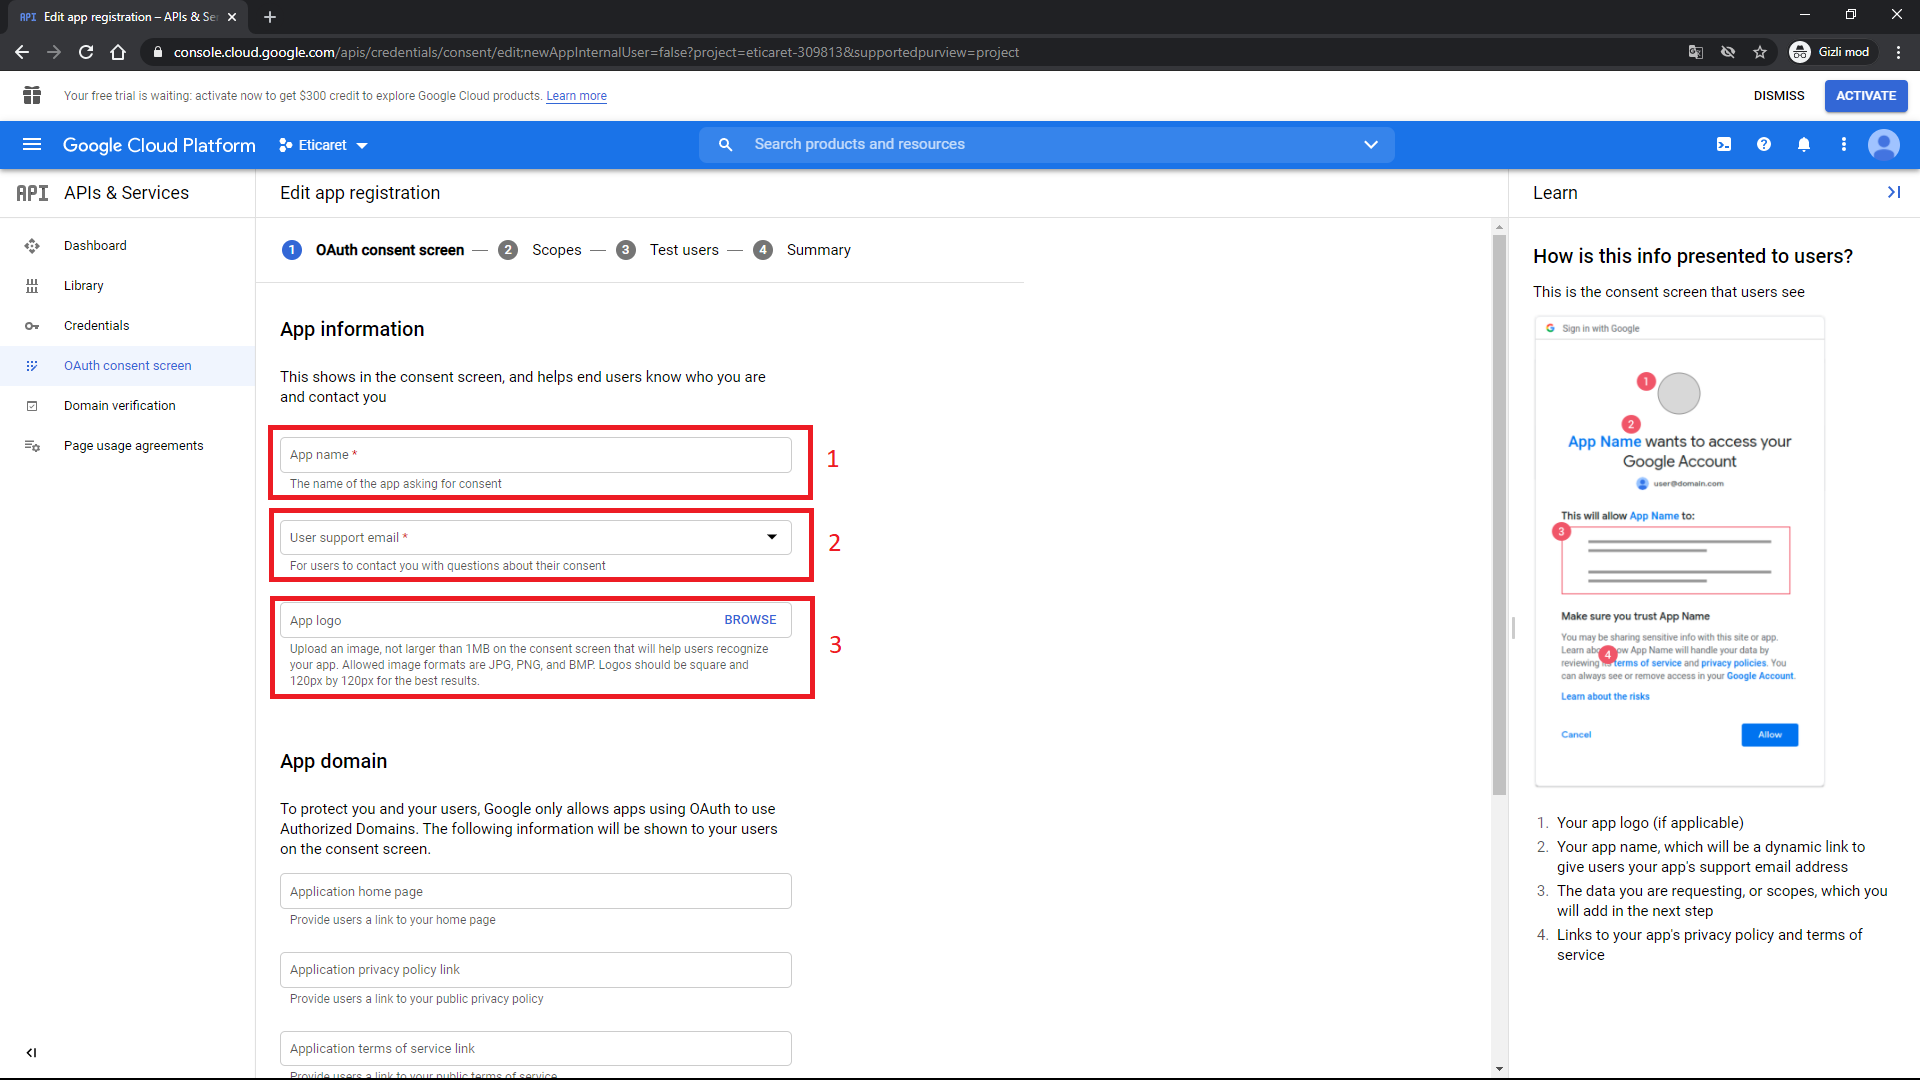Click the eye-off tracking icon in address bar
The image size is (1920, 1080).
click(1728, 52)
